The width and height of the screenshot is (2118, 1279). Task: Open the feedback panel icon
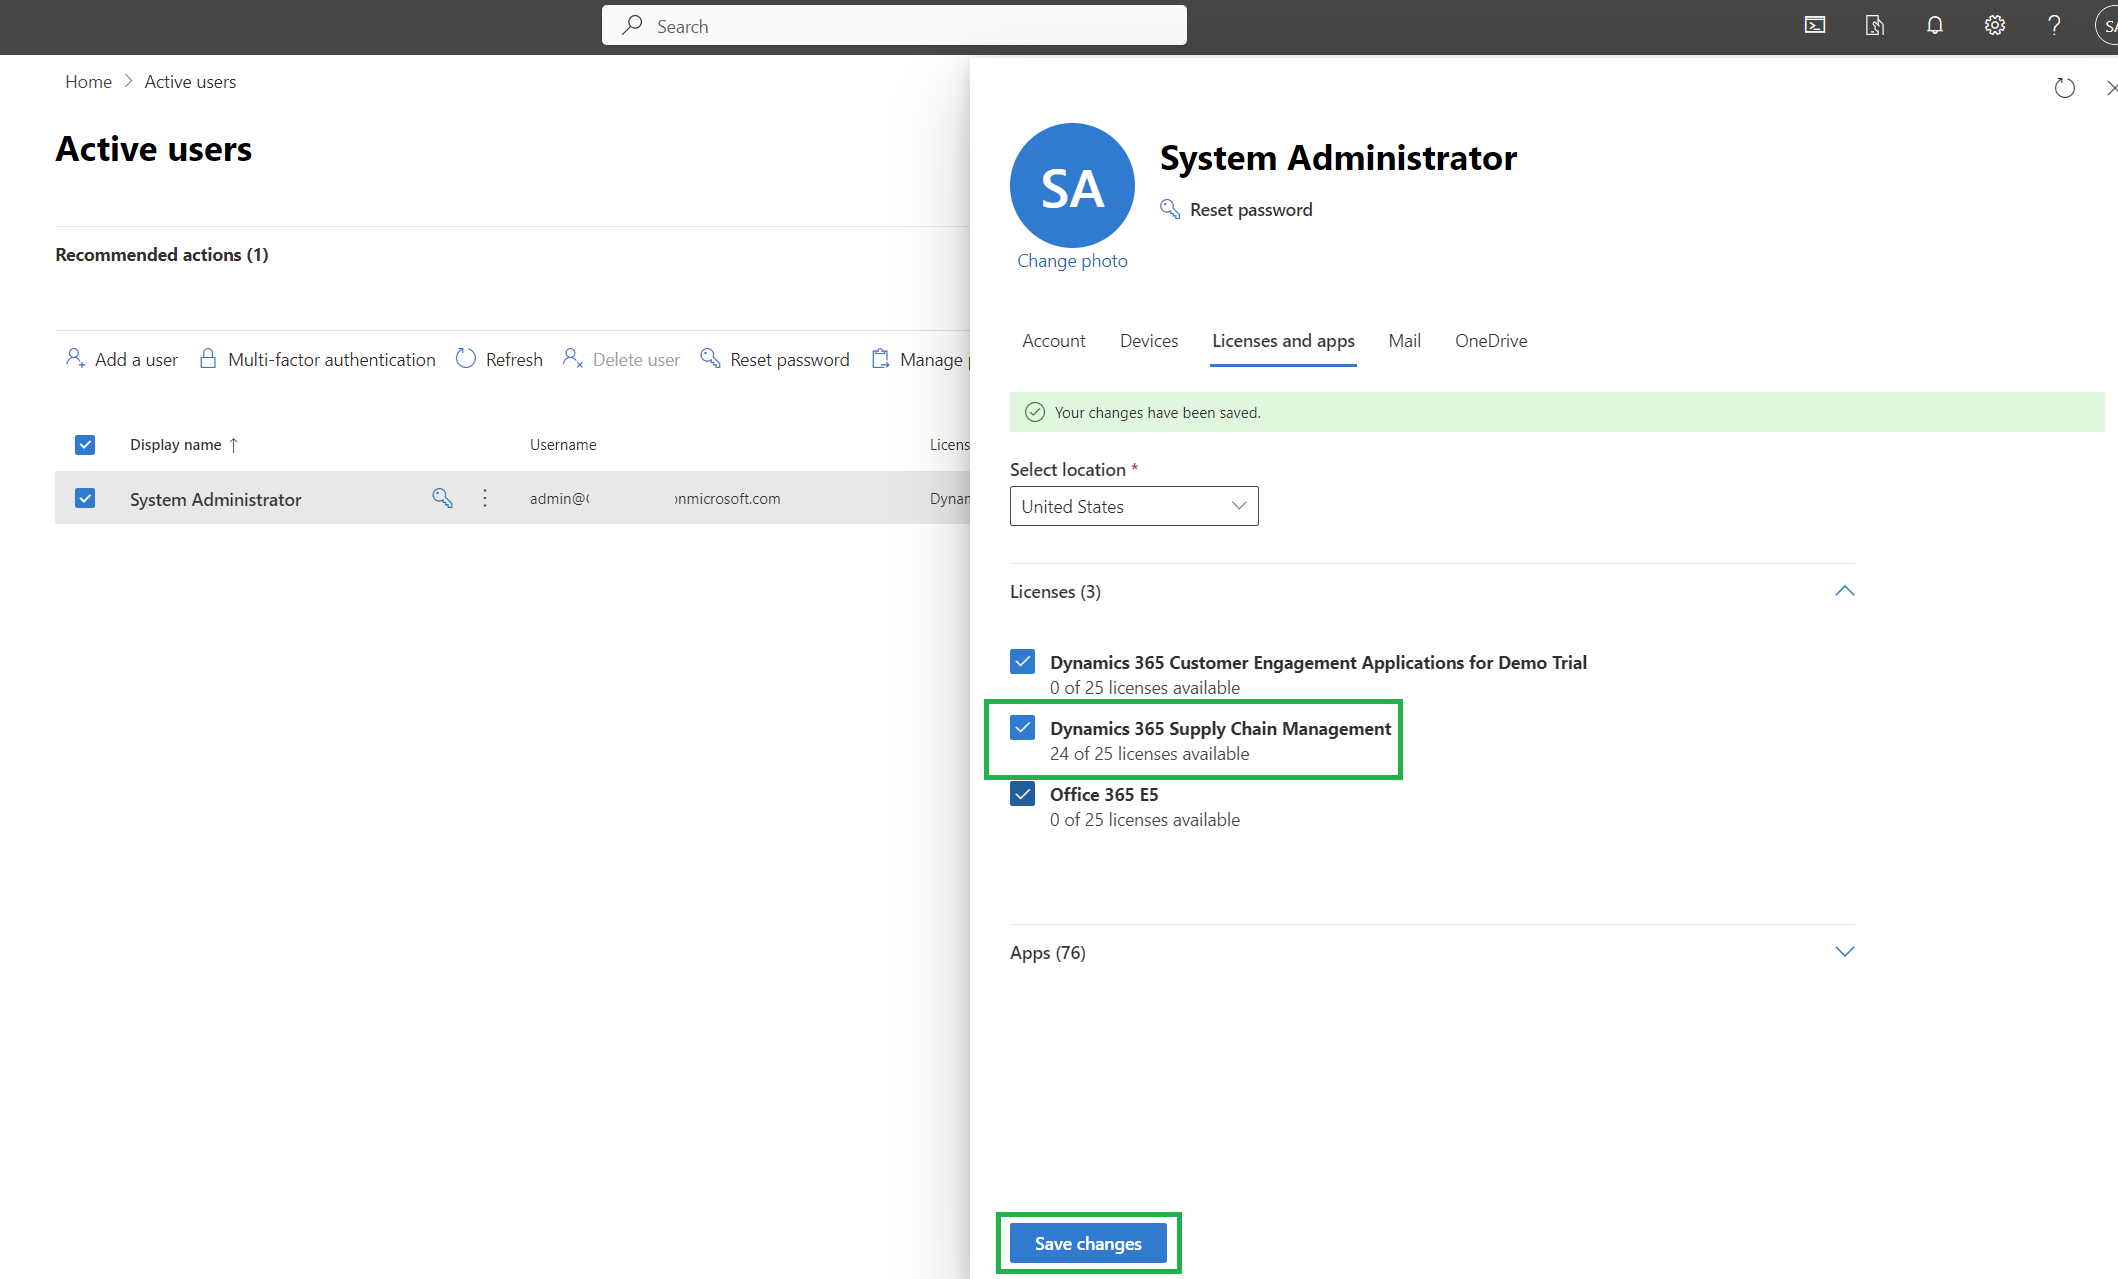point(1874,25)
